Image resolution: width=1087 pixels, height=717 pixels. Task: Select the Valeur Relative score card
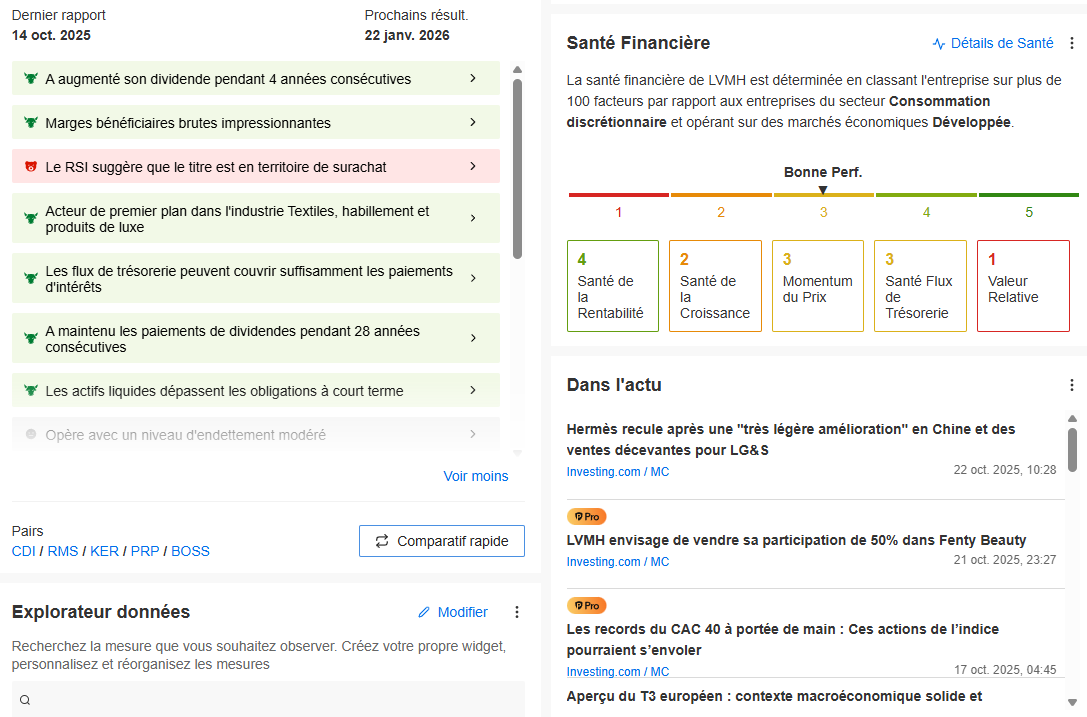pos(1022,286)
